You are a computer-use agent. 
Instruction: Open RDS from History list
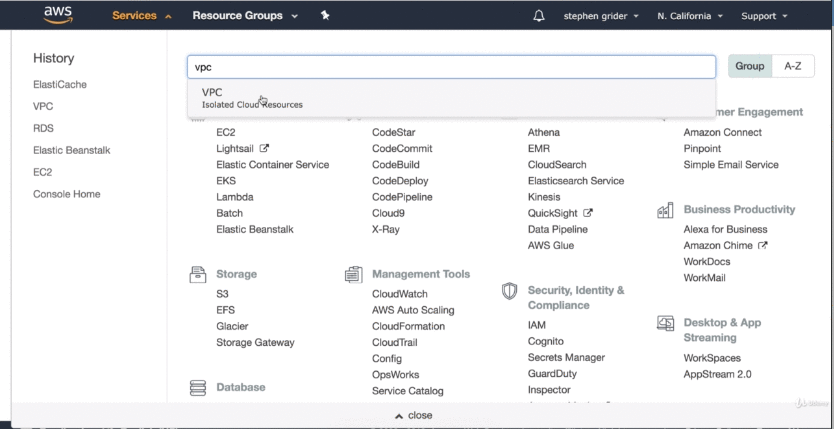(43, 128)
